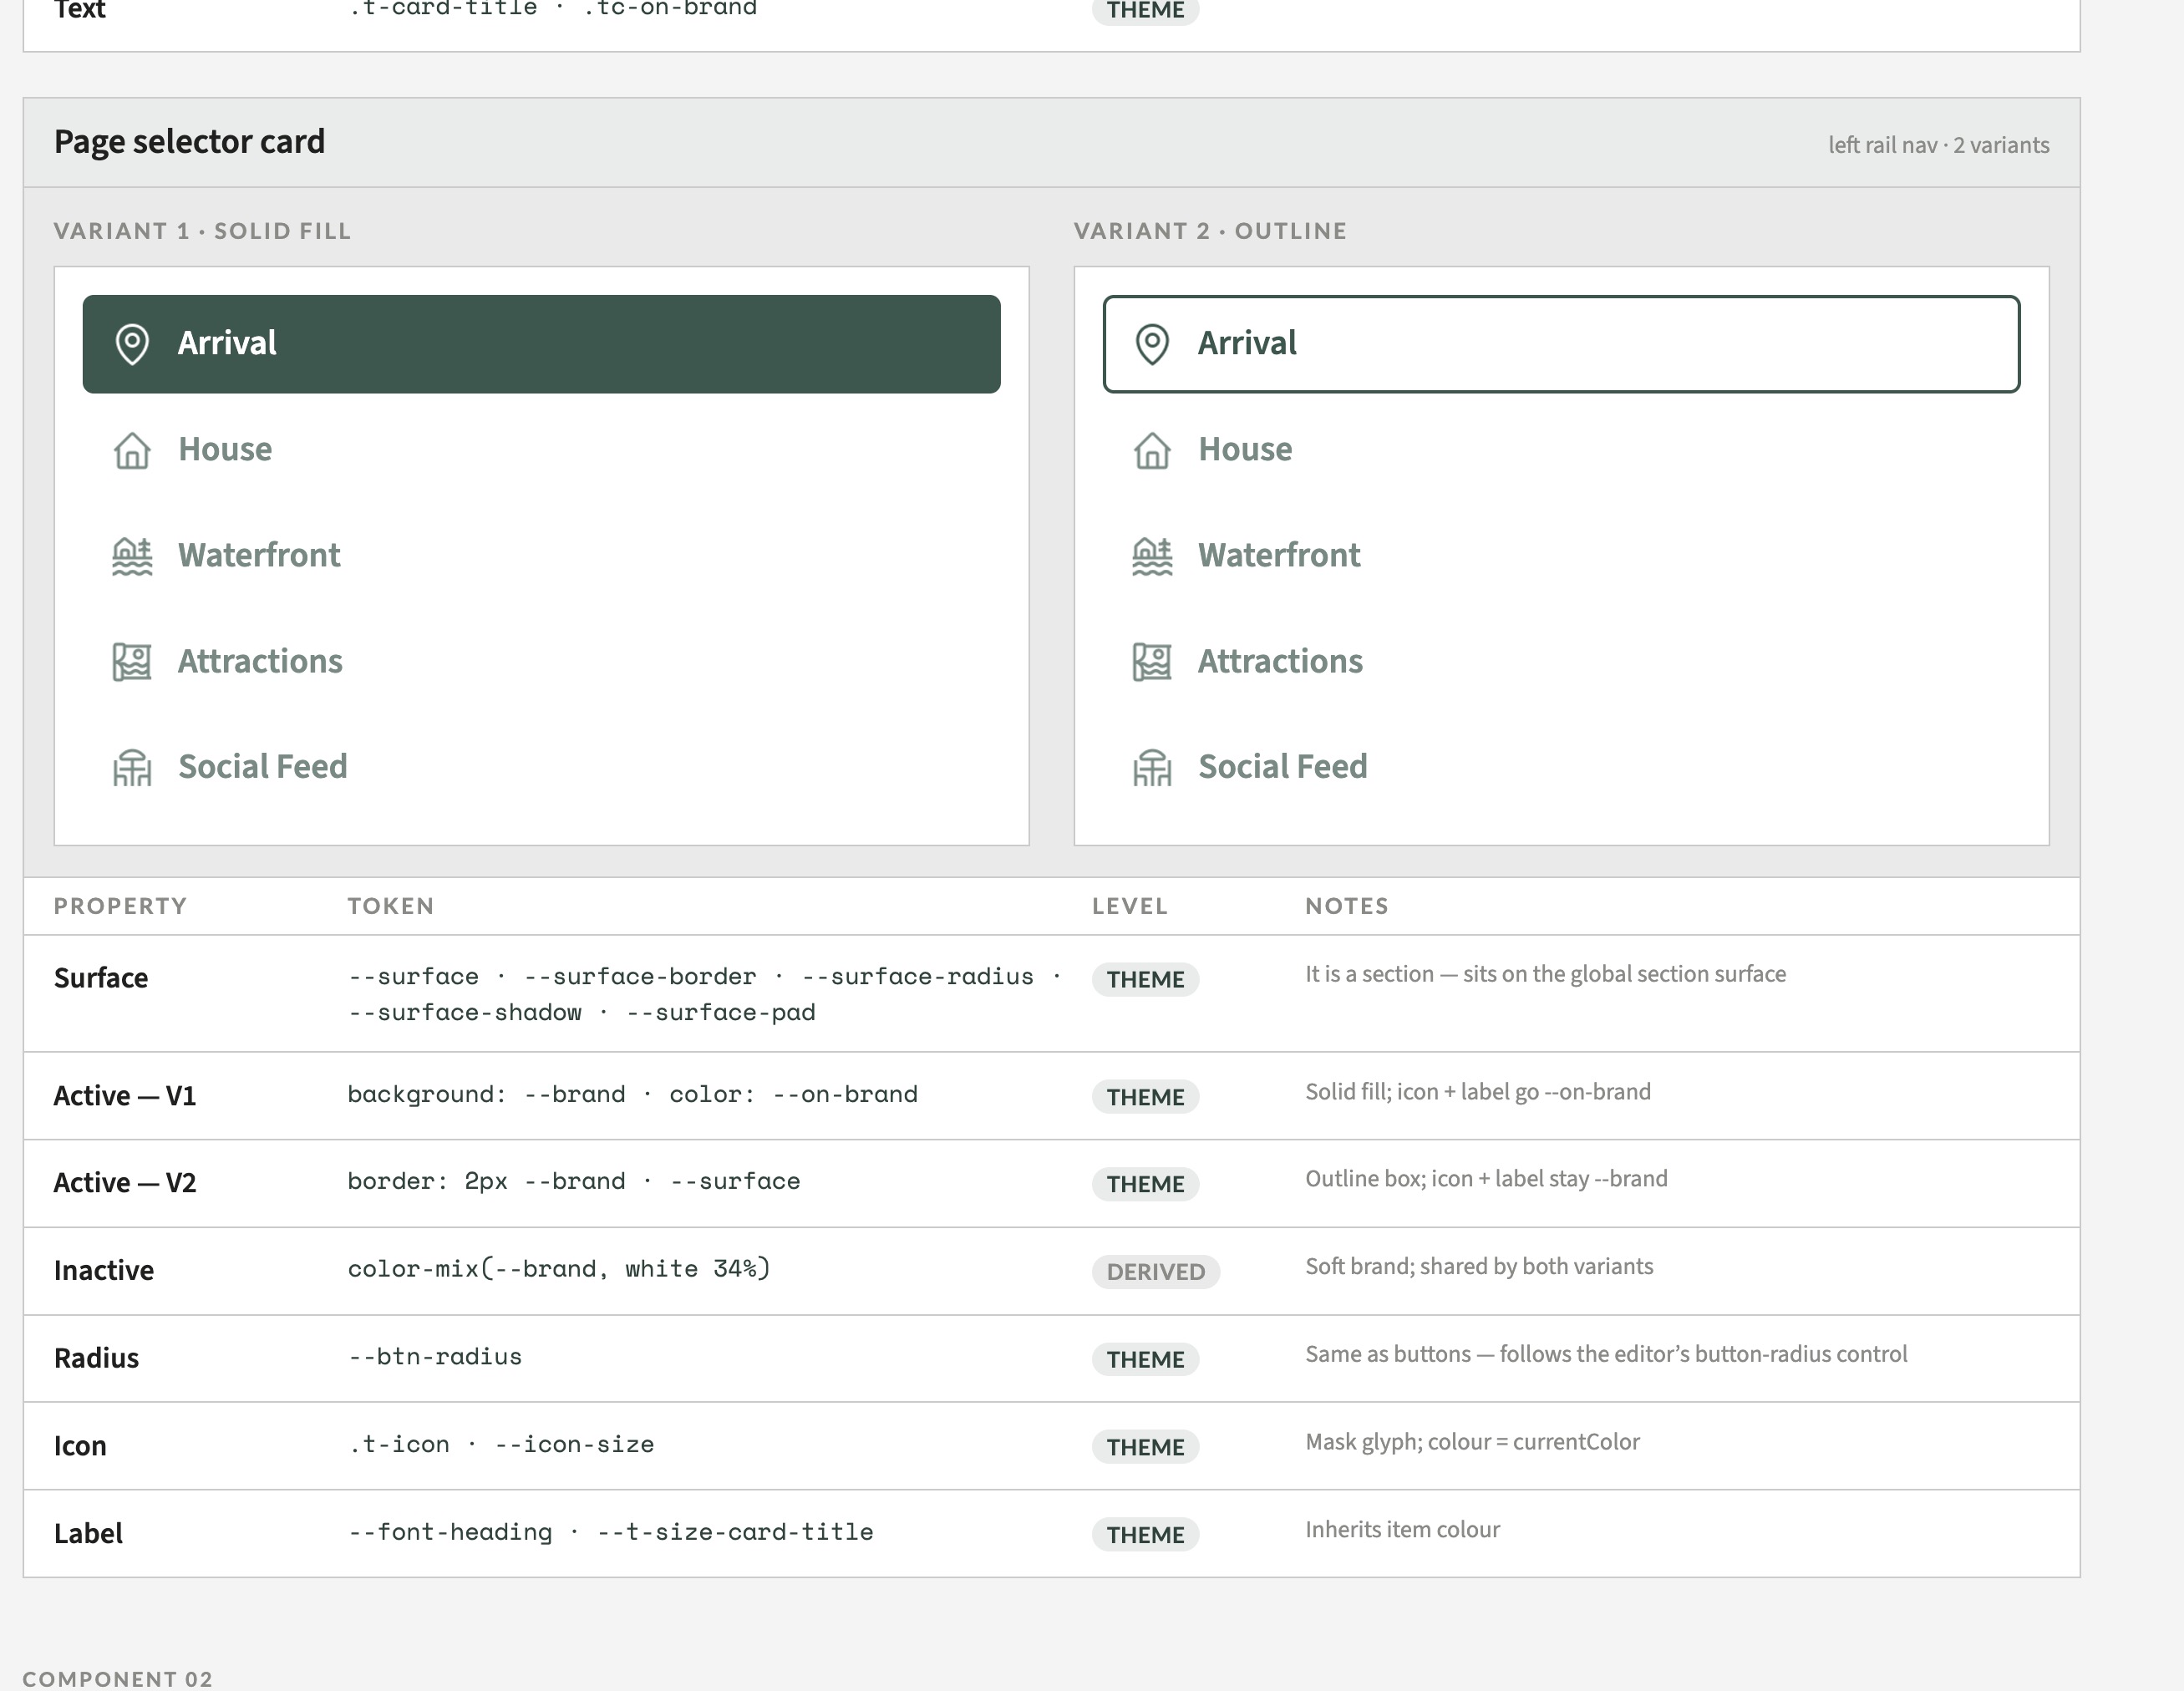The height and width of the screenshot is (1691, 2184).
Task: Click the Arrival map-pin icon in the outline variant
Action: pyautogui.click(x=1152, y=344)
